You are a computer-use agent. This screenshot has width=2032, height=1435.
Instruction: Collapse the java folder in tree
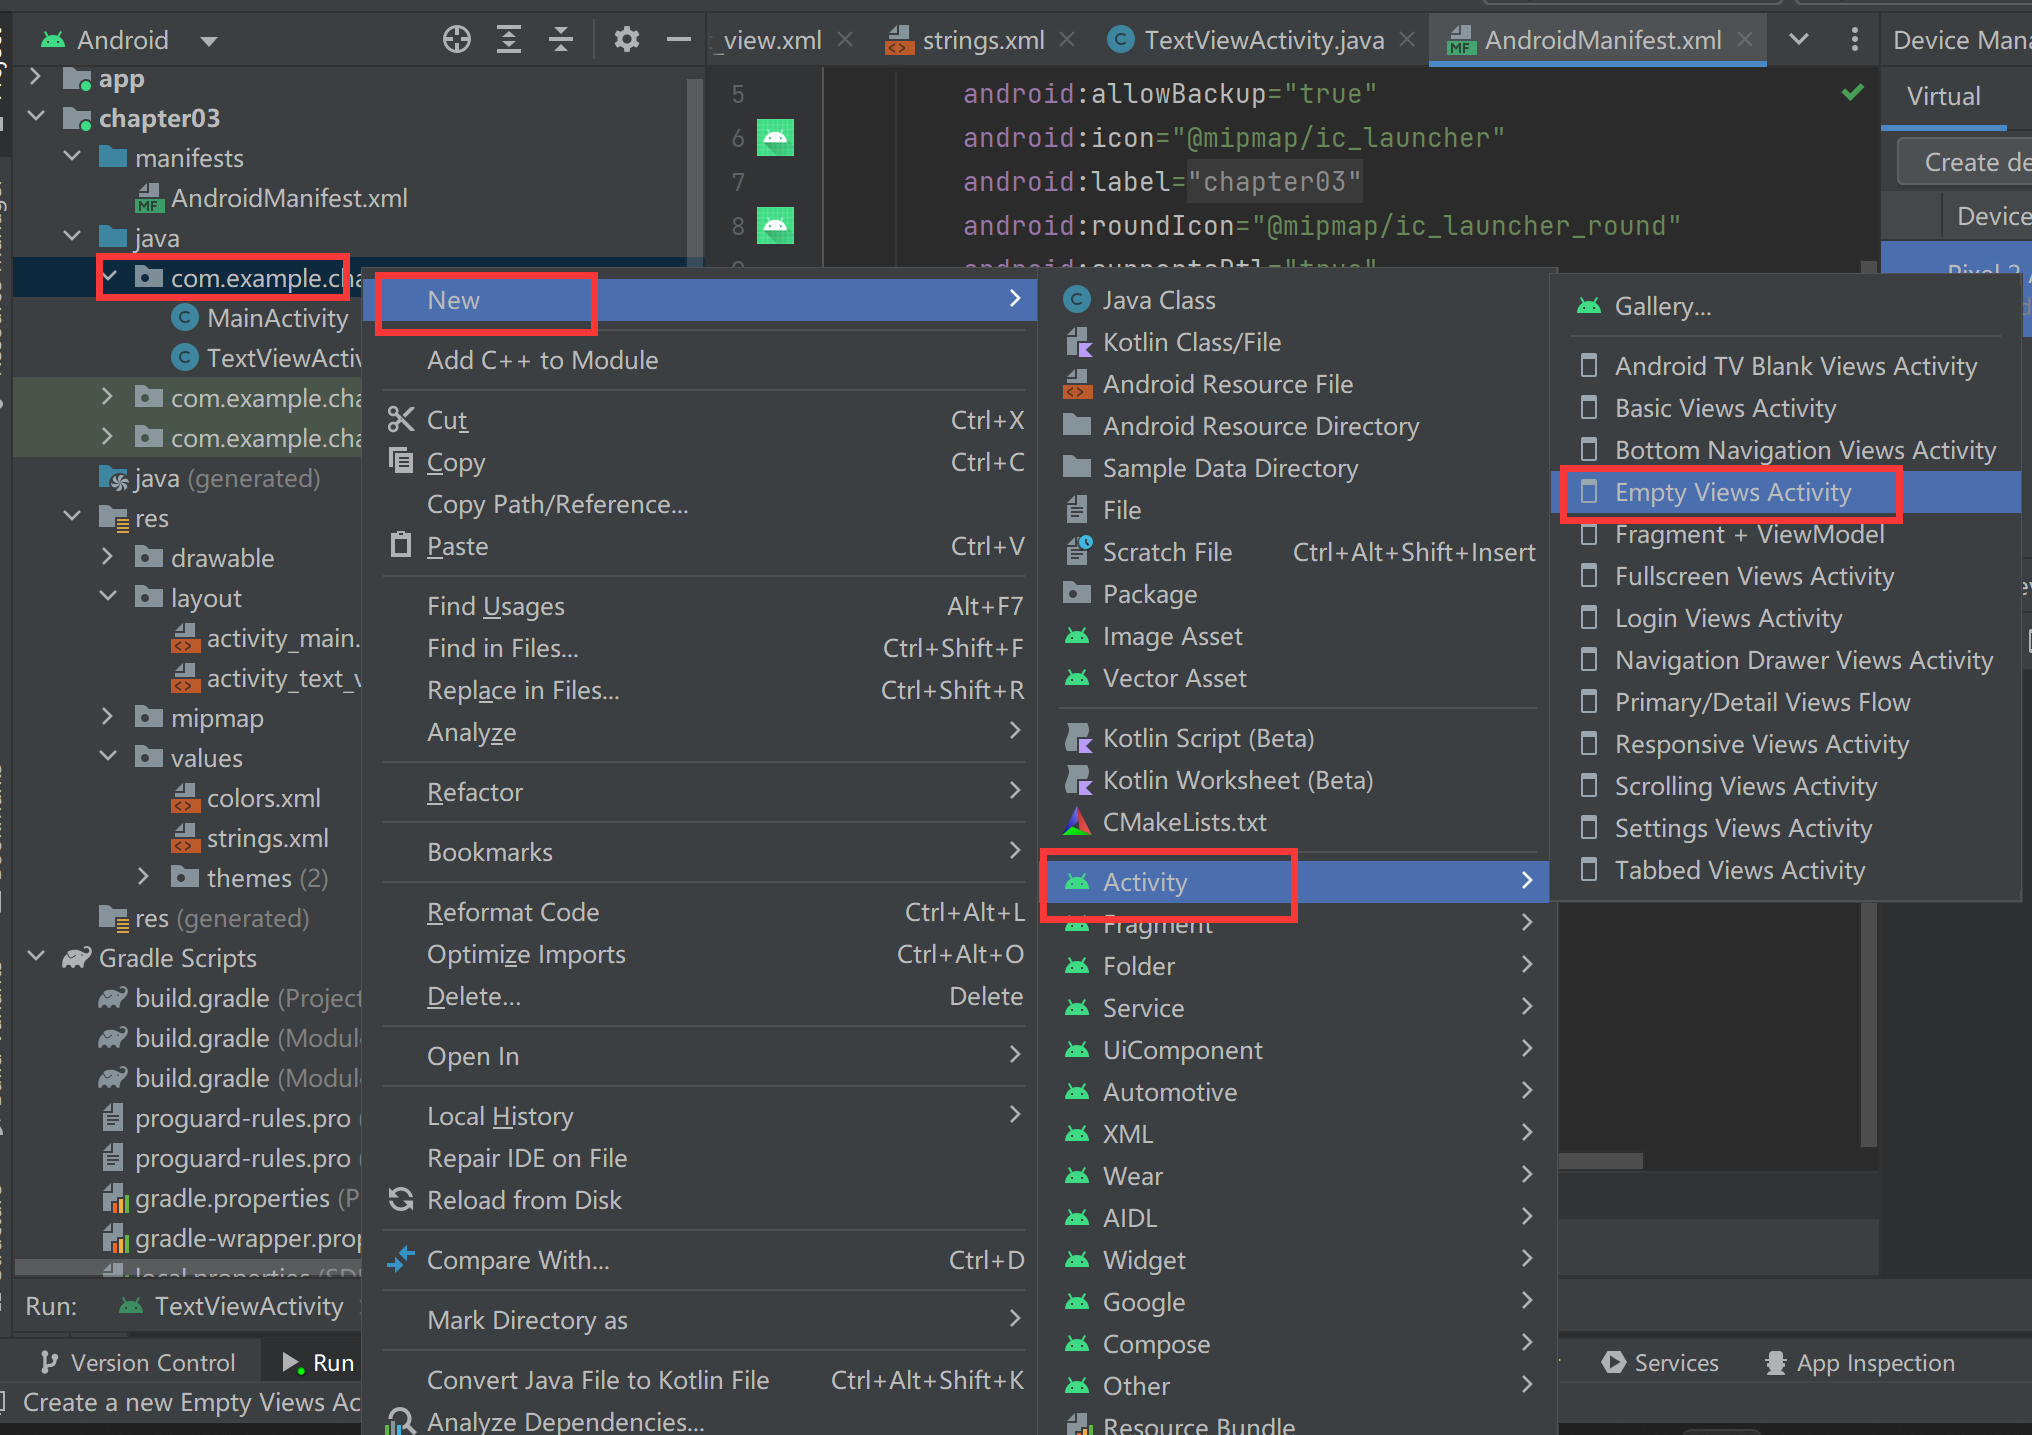pos(72,237)
